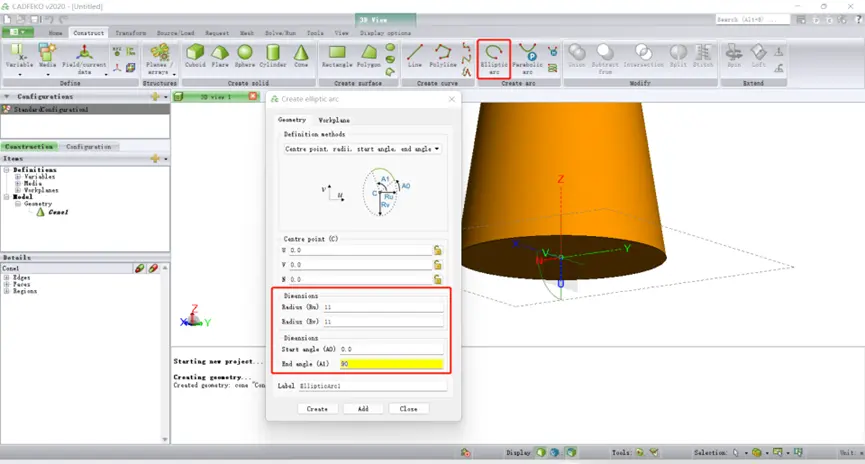This screenshot has width=865, height=464.
Task: Switch to Workplane tab in dialog
Action: [x=334, y=120]
